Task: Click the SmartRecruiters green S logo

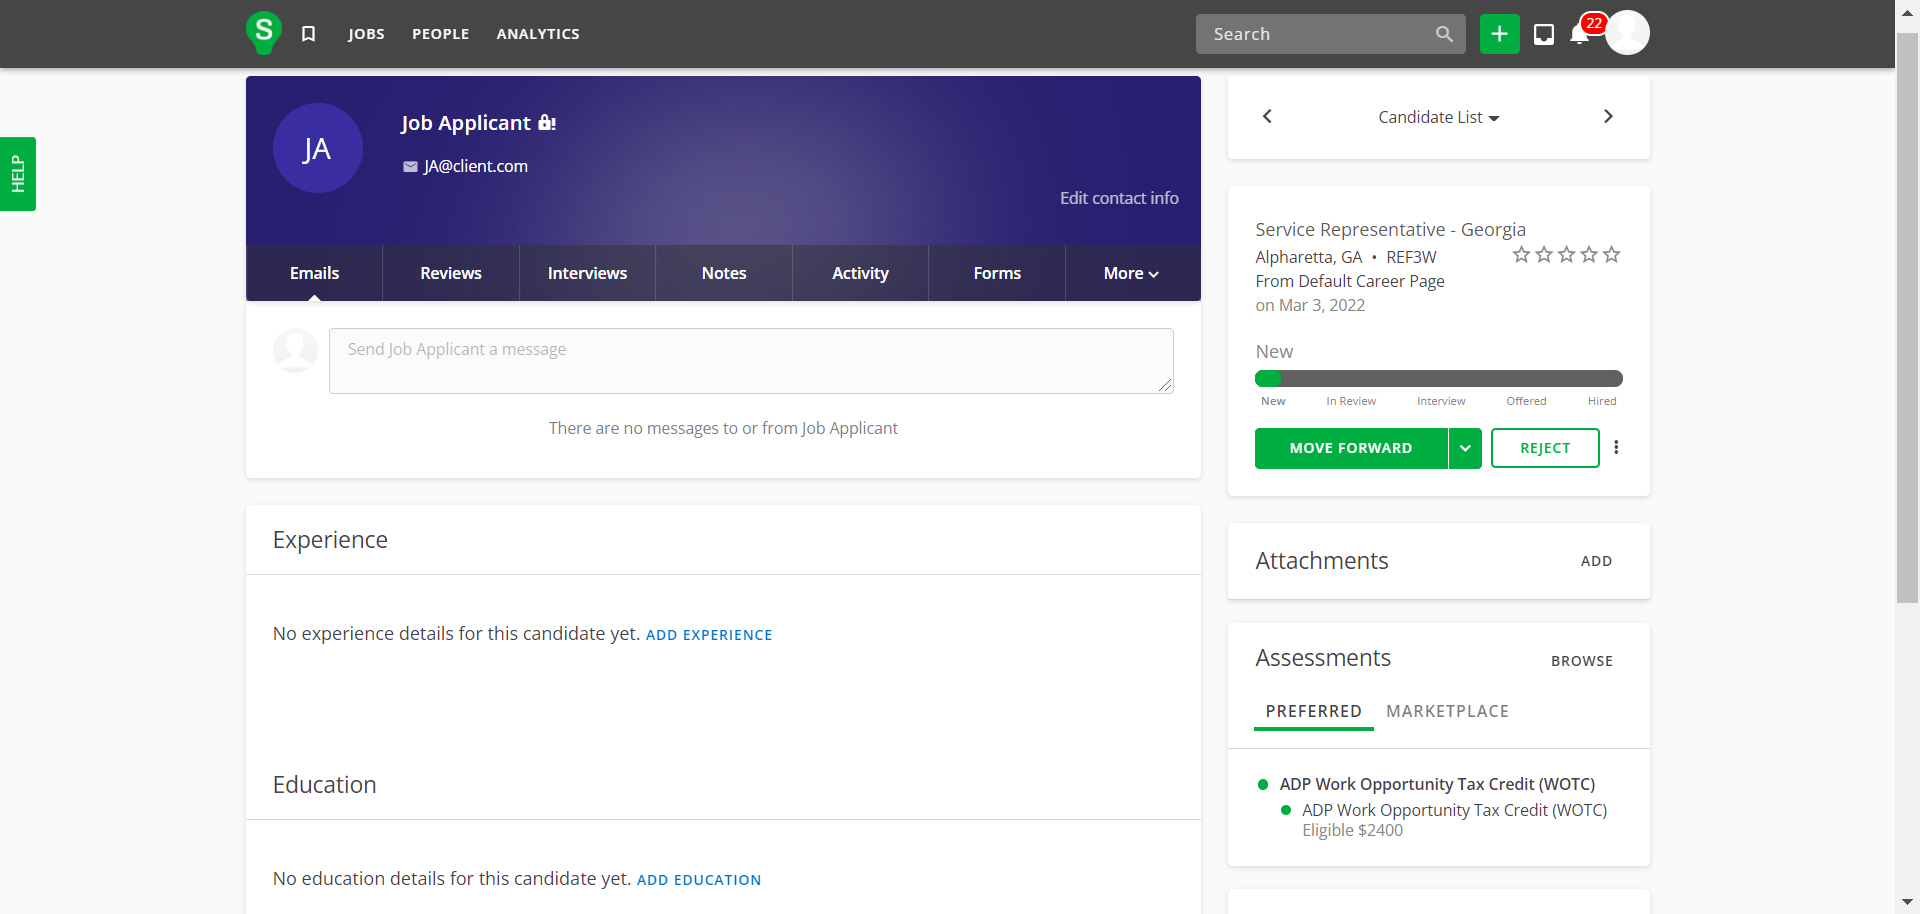Action: pos(263,32)
